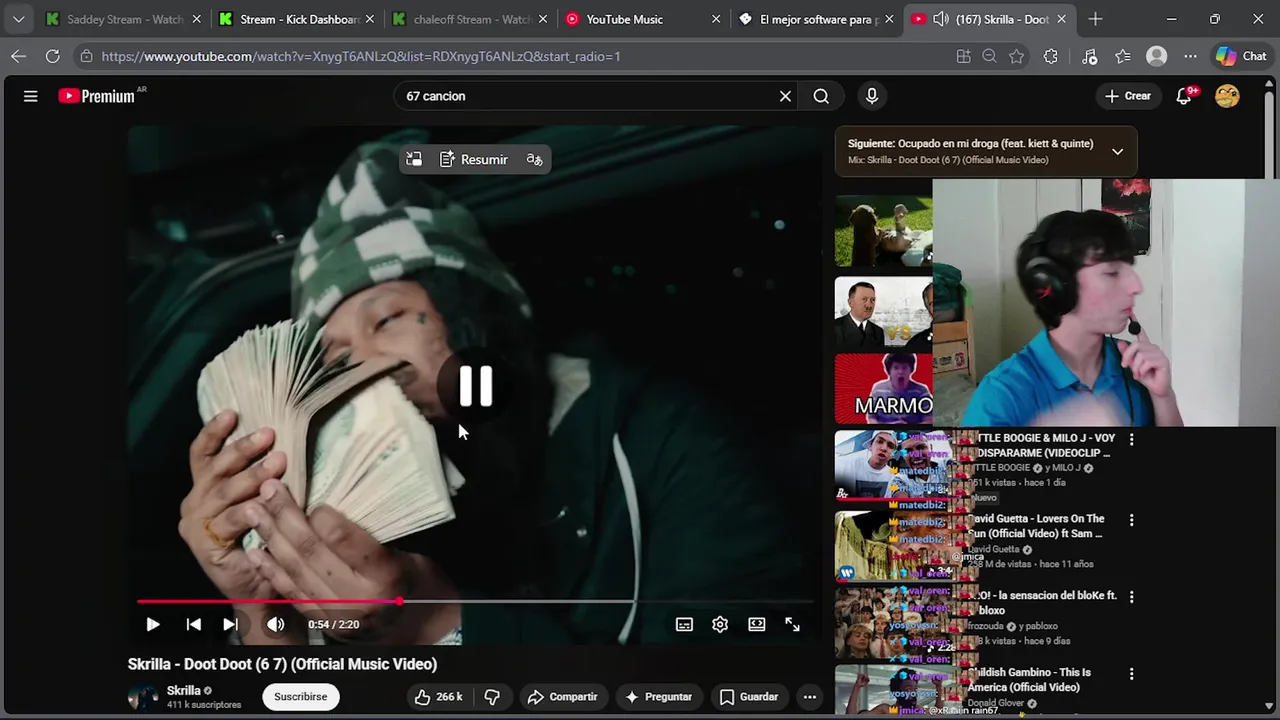Open browser extensions puzzle icon
This screenshot has height=720, width=1280.
(1051, 56)
